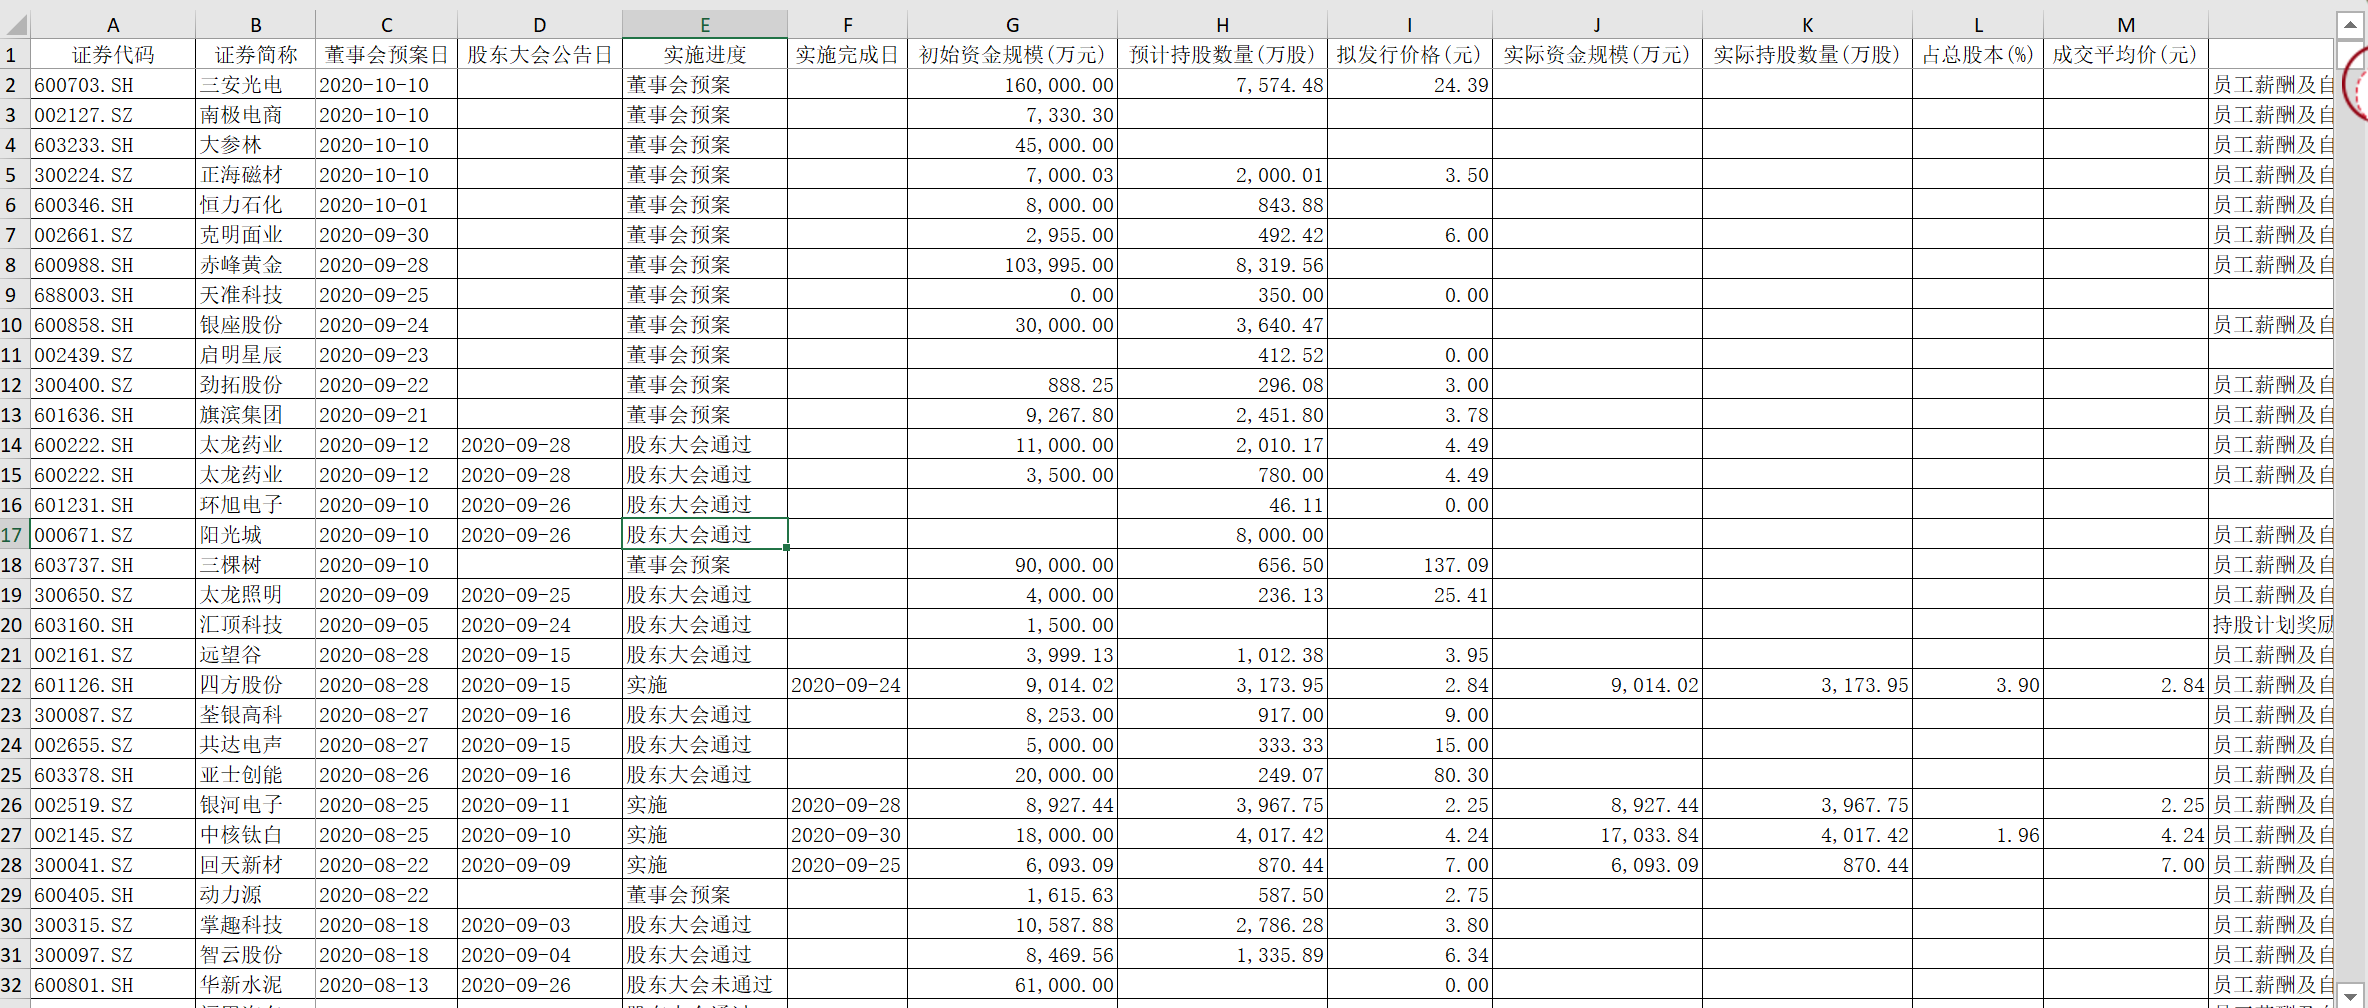2368x1008 pixels.
Task: Click the header cell "占总股本(%)"
Action: (1978, 54)
